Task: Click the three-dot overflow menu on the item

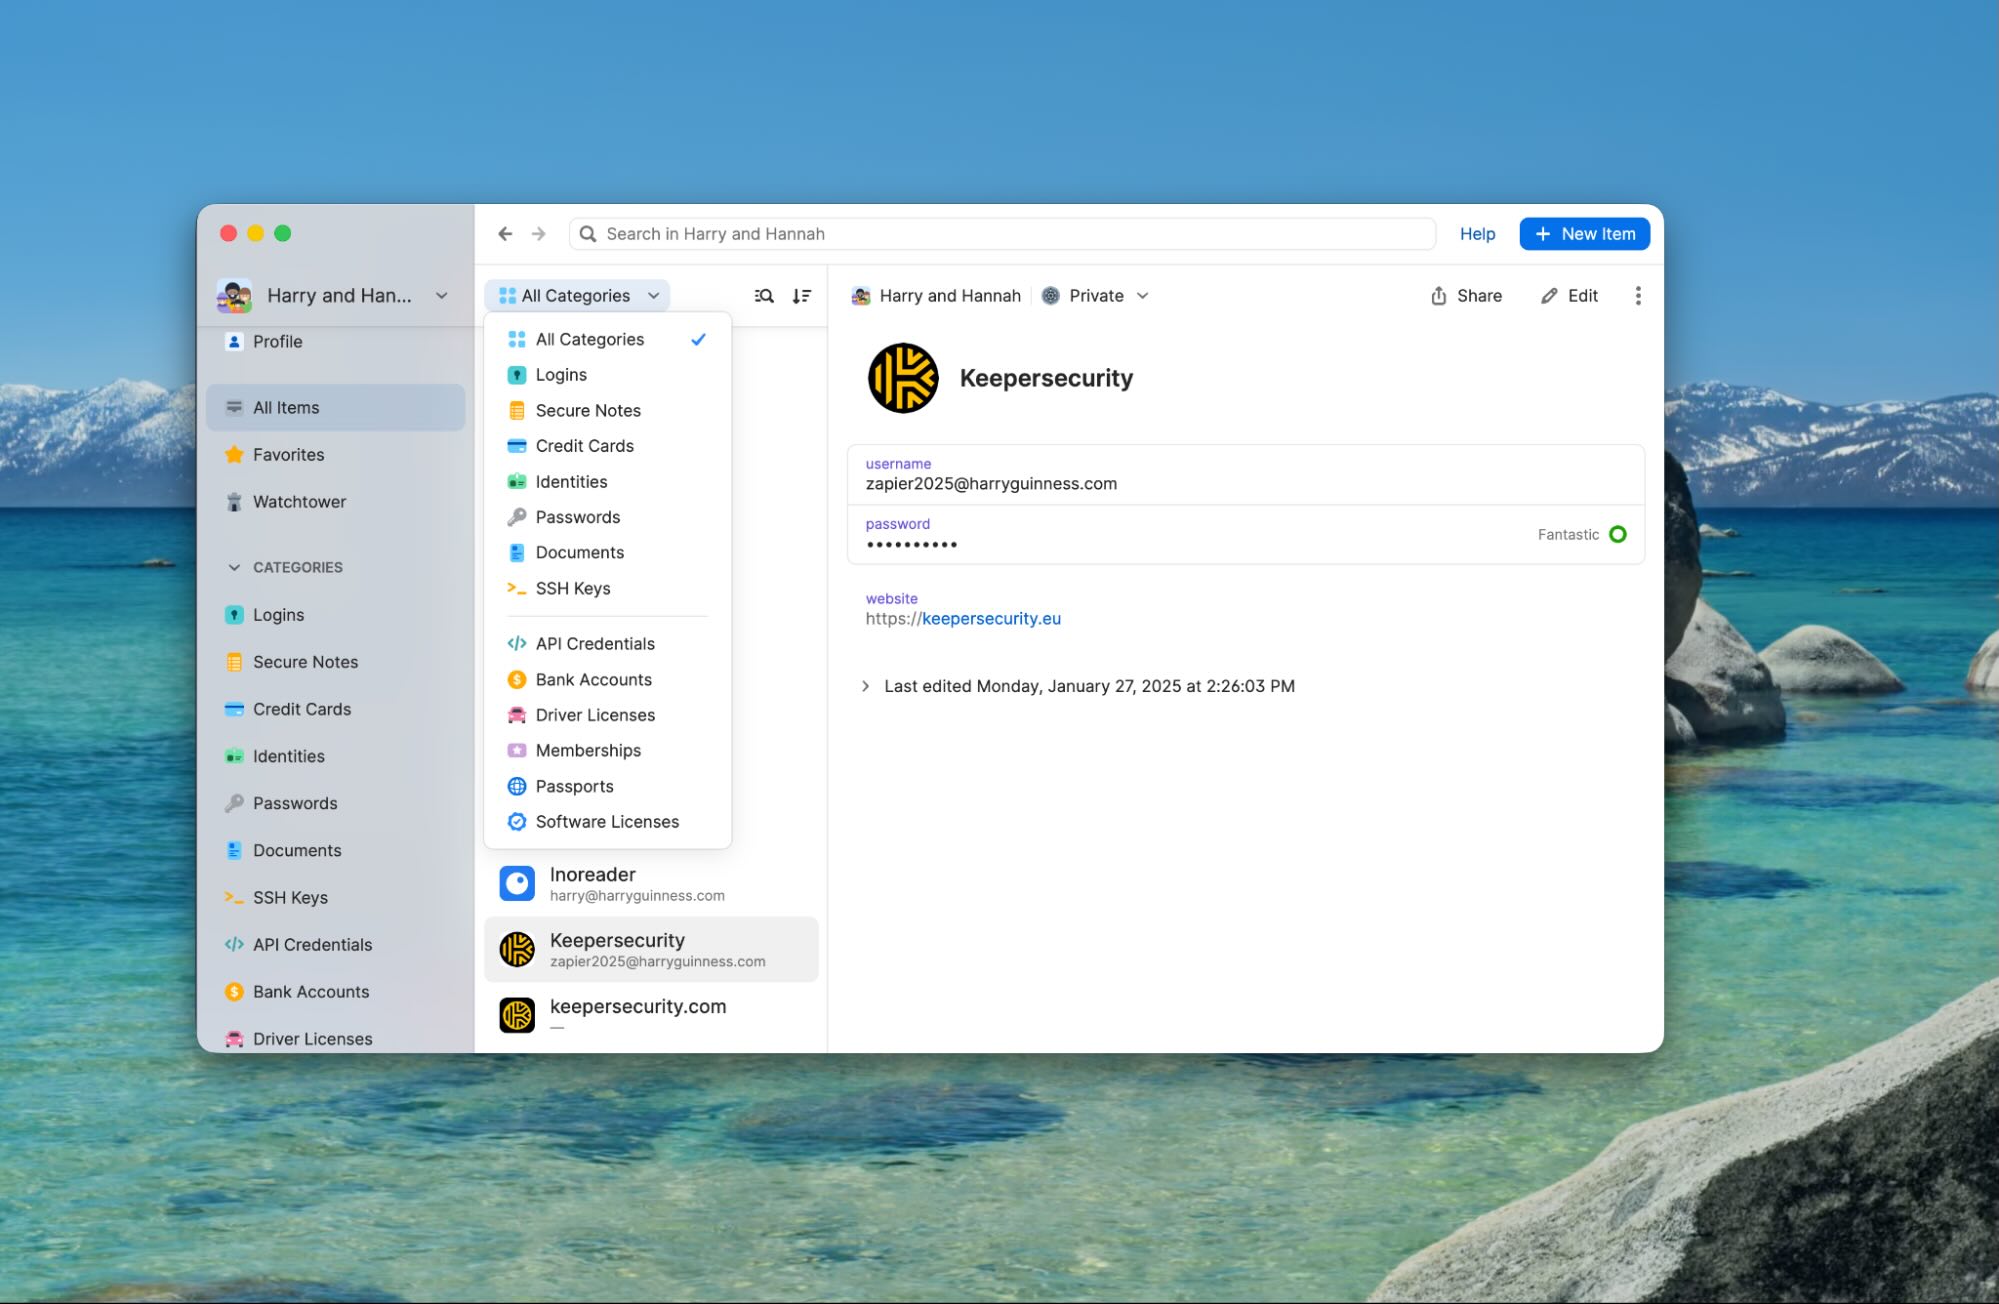Action: pyautogui.click(x=1637, y=295)
